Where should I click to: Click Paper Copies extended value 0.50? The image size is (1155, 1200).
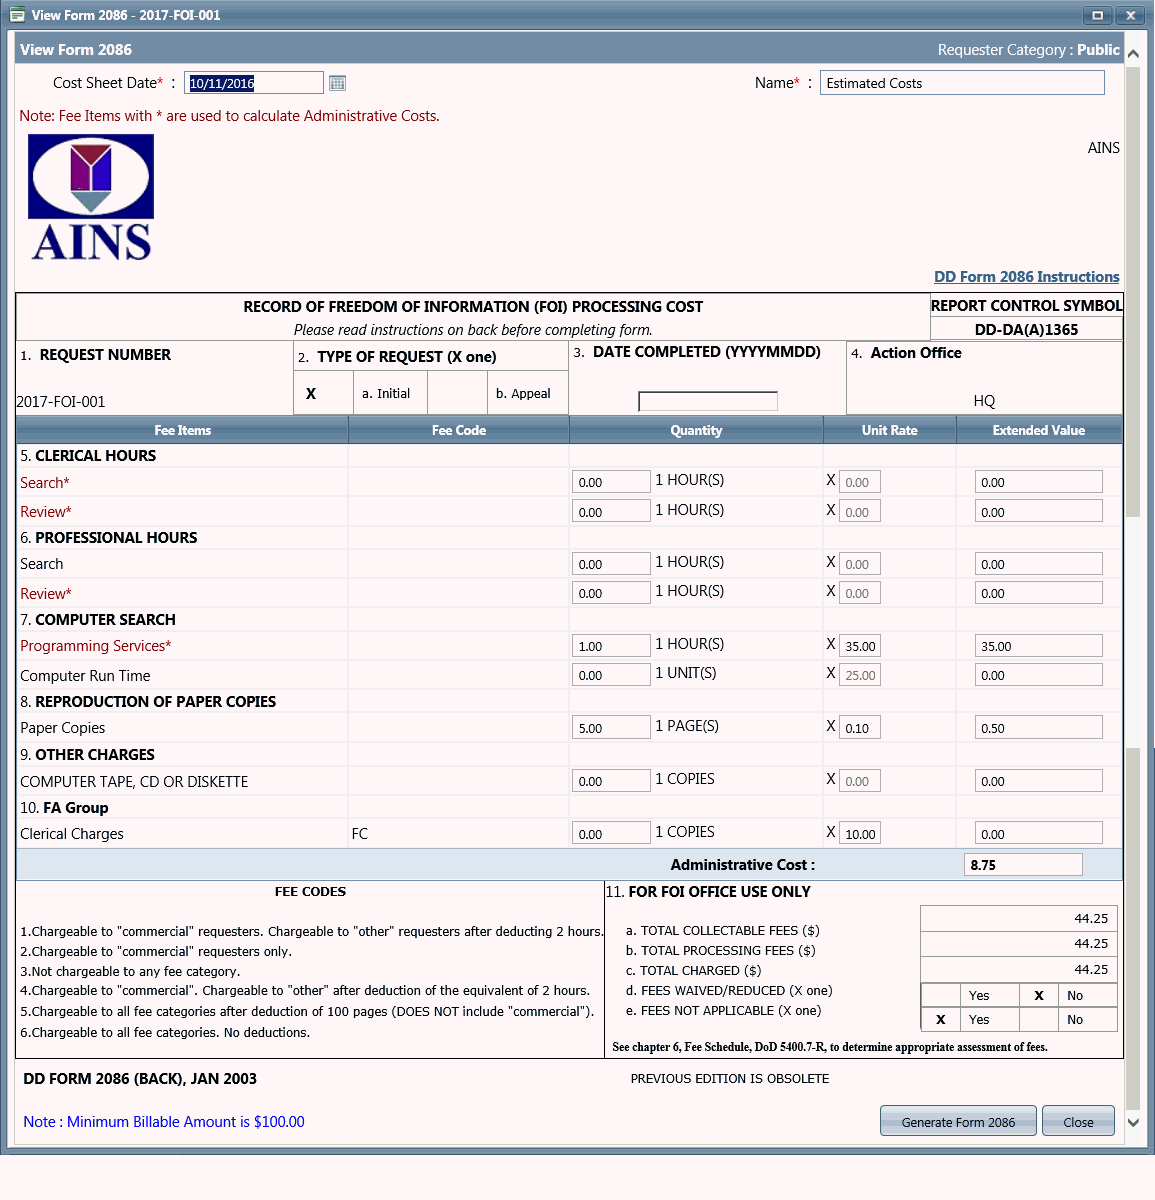pyautogui.click(x=1039, y=728)
